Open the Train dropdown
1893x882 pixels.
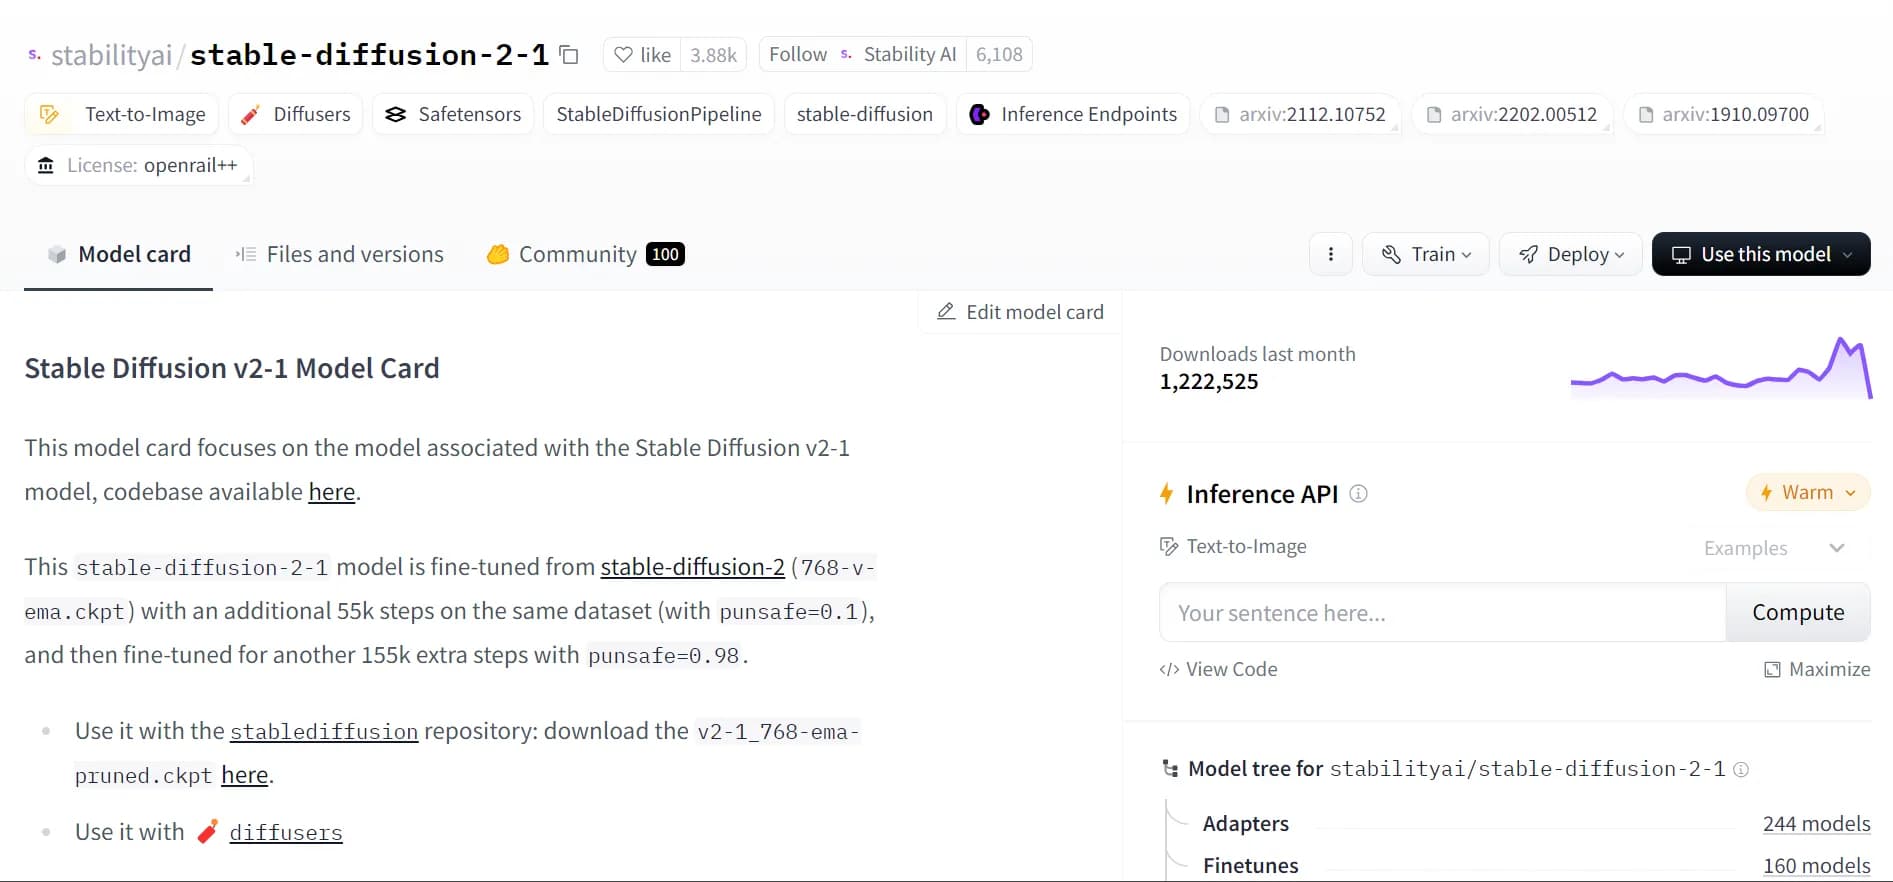click(1426, 254)
